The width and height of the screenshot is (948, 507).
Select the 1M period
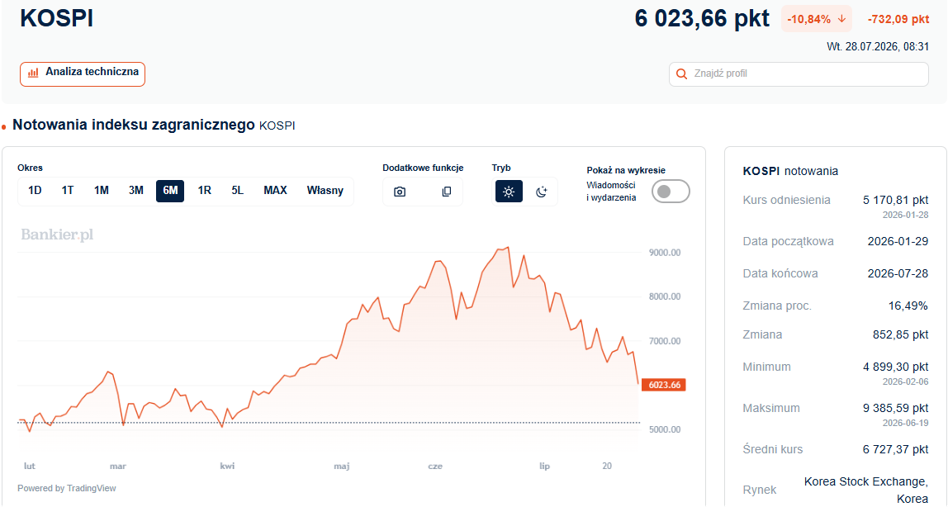click(101, 190)
